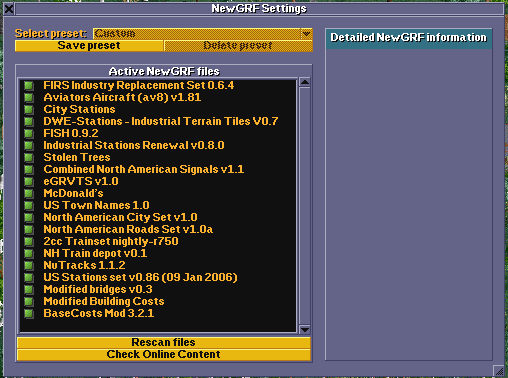Close the NewGRF Settings window

click(x=9, y=9)
